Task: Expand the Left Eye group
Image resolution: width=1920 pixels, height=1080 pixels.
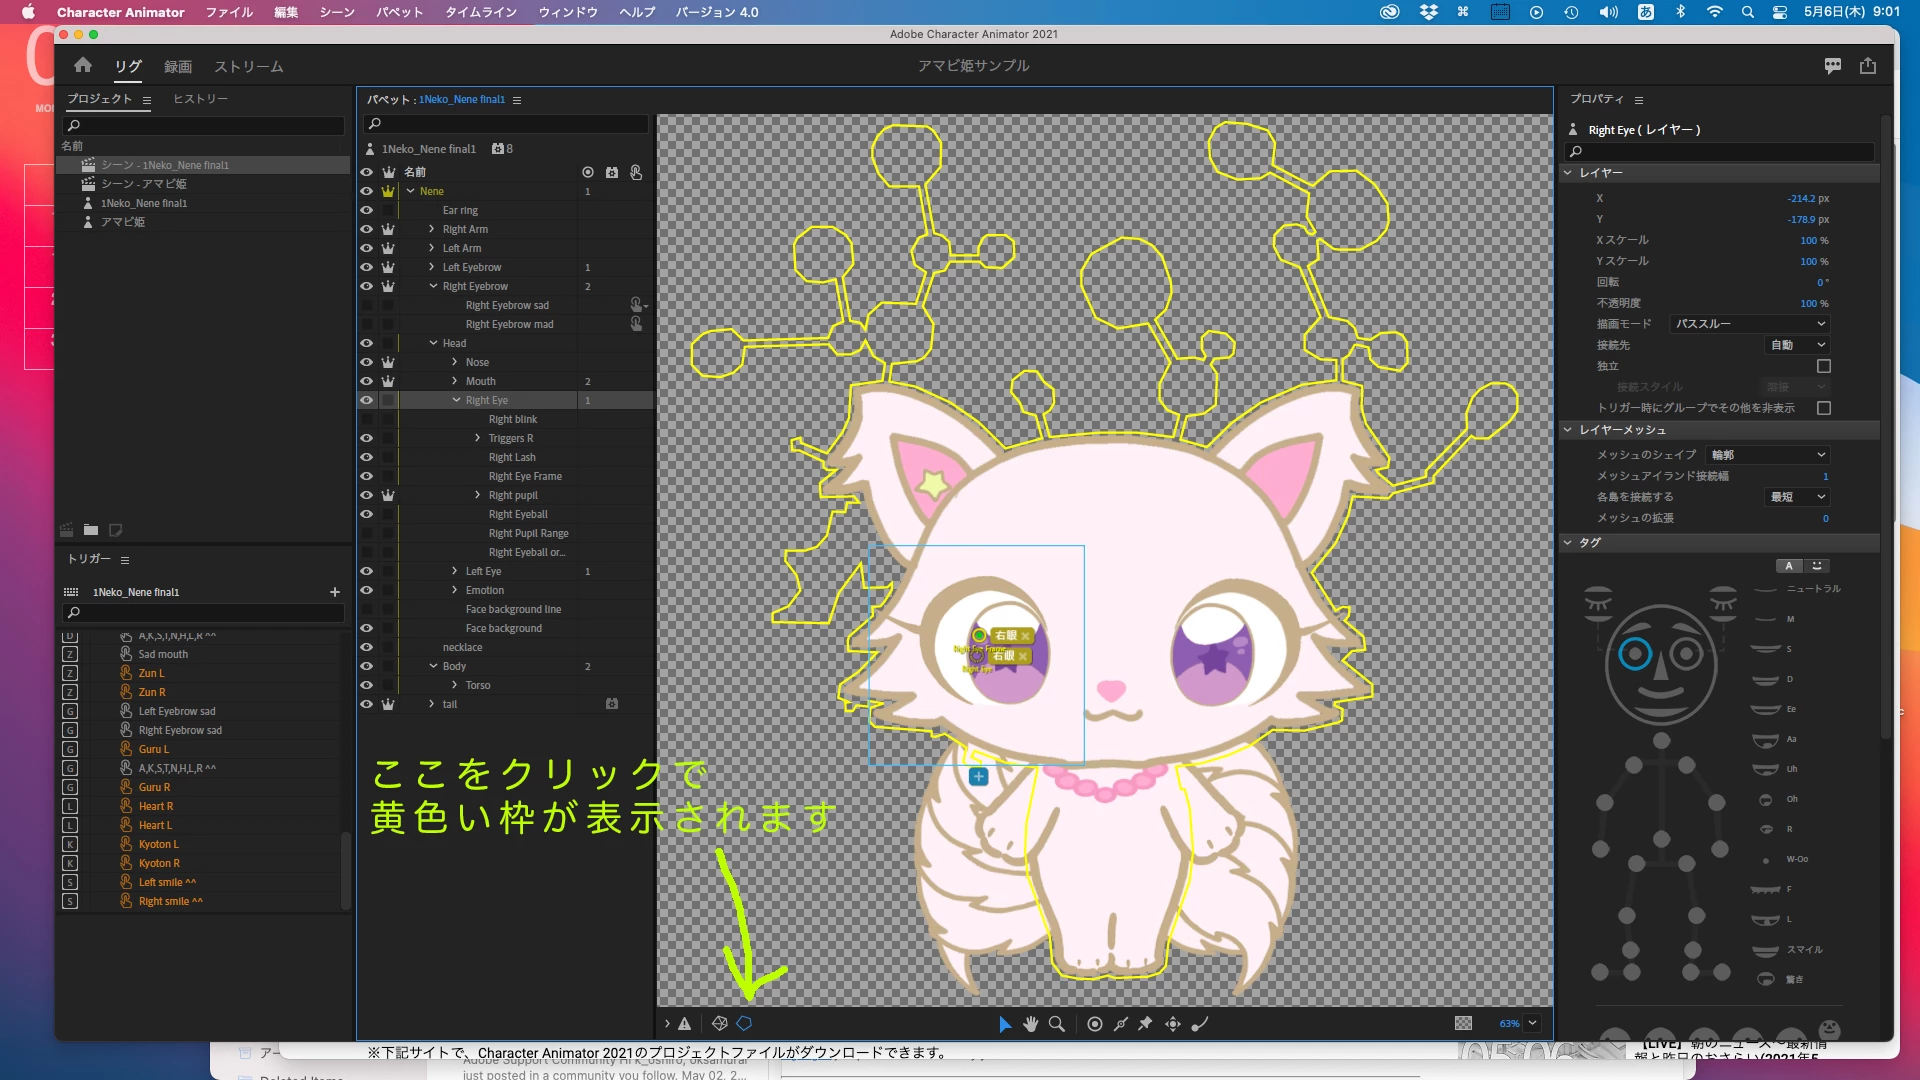Action: tap(455, 571)
